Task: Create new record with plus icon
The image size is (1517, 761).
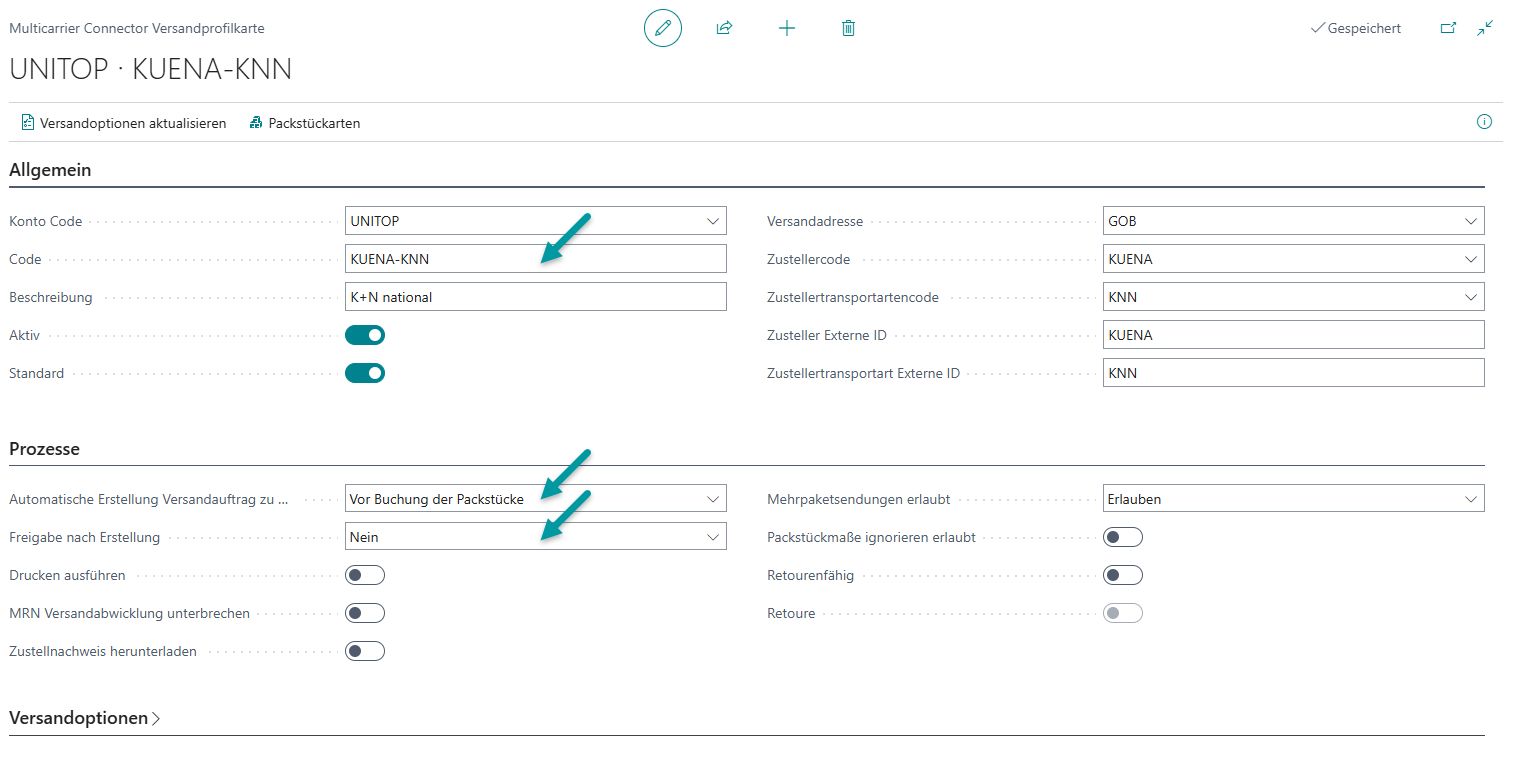Action: coord(787,28)
